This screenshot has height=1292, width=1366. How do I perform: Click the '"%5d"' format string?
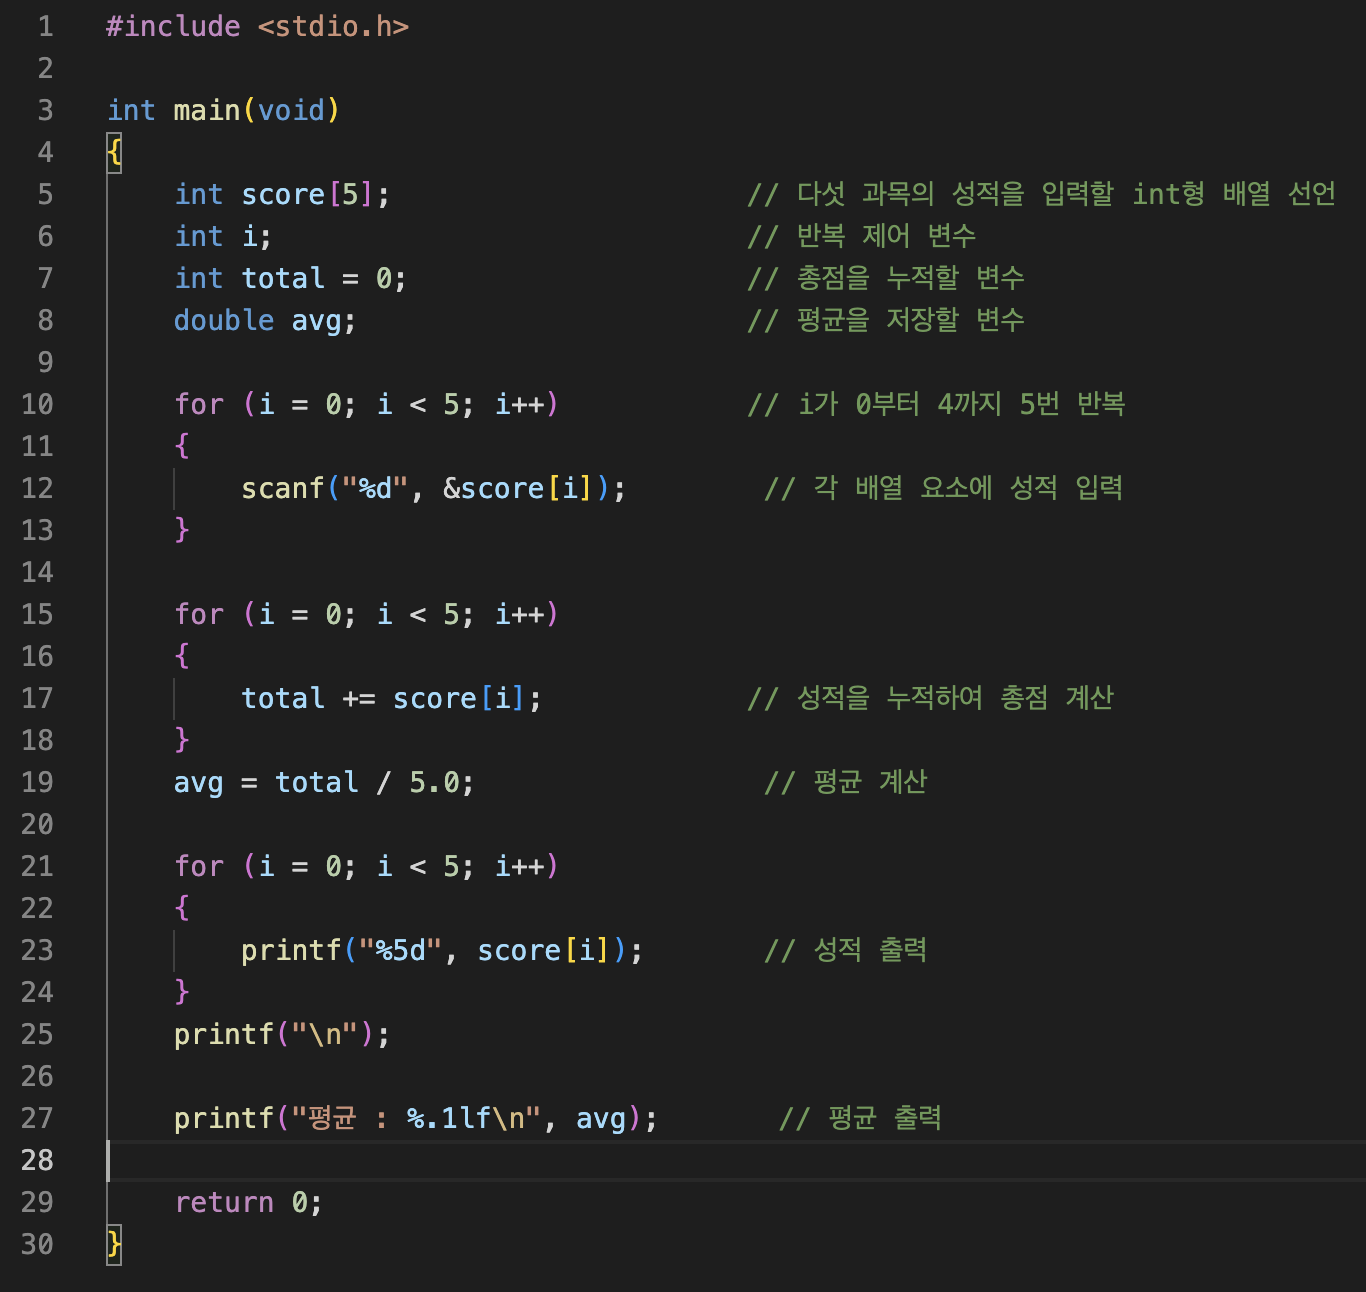(x=400, y=950)
